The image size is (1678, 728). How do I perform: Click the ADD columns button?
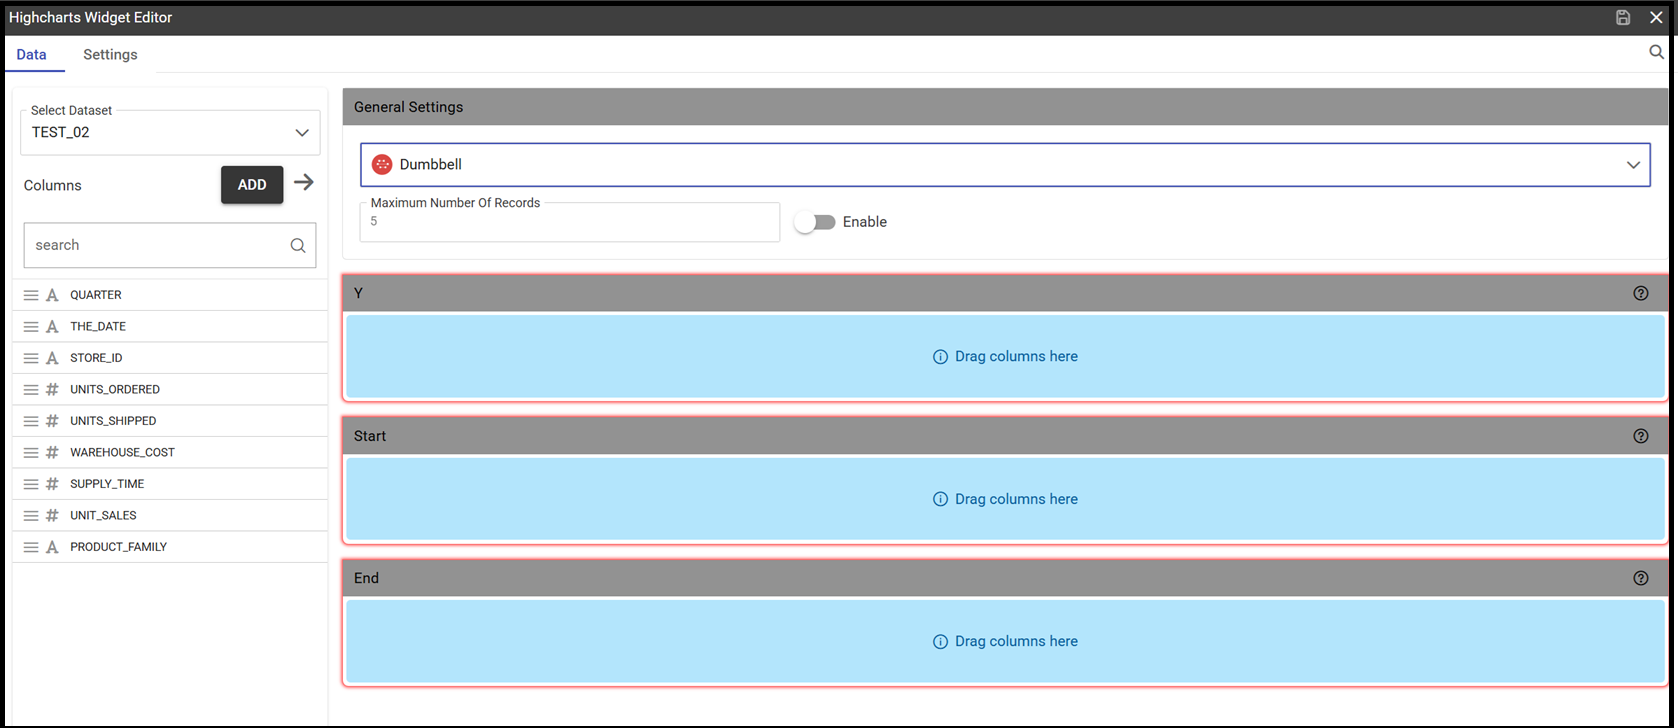tap(252, 185)
